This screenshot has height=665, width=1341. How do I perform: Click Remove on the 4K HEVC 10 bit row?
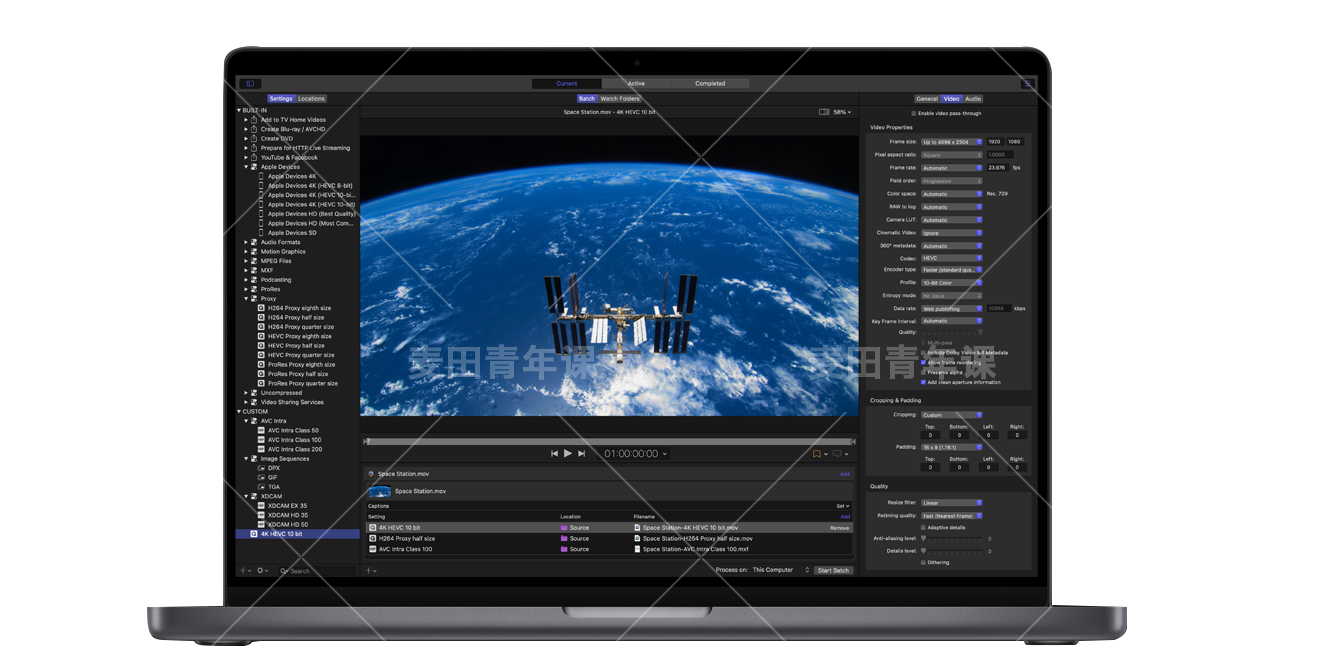pos(839,528)
